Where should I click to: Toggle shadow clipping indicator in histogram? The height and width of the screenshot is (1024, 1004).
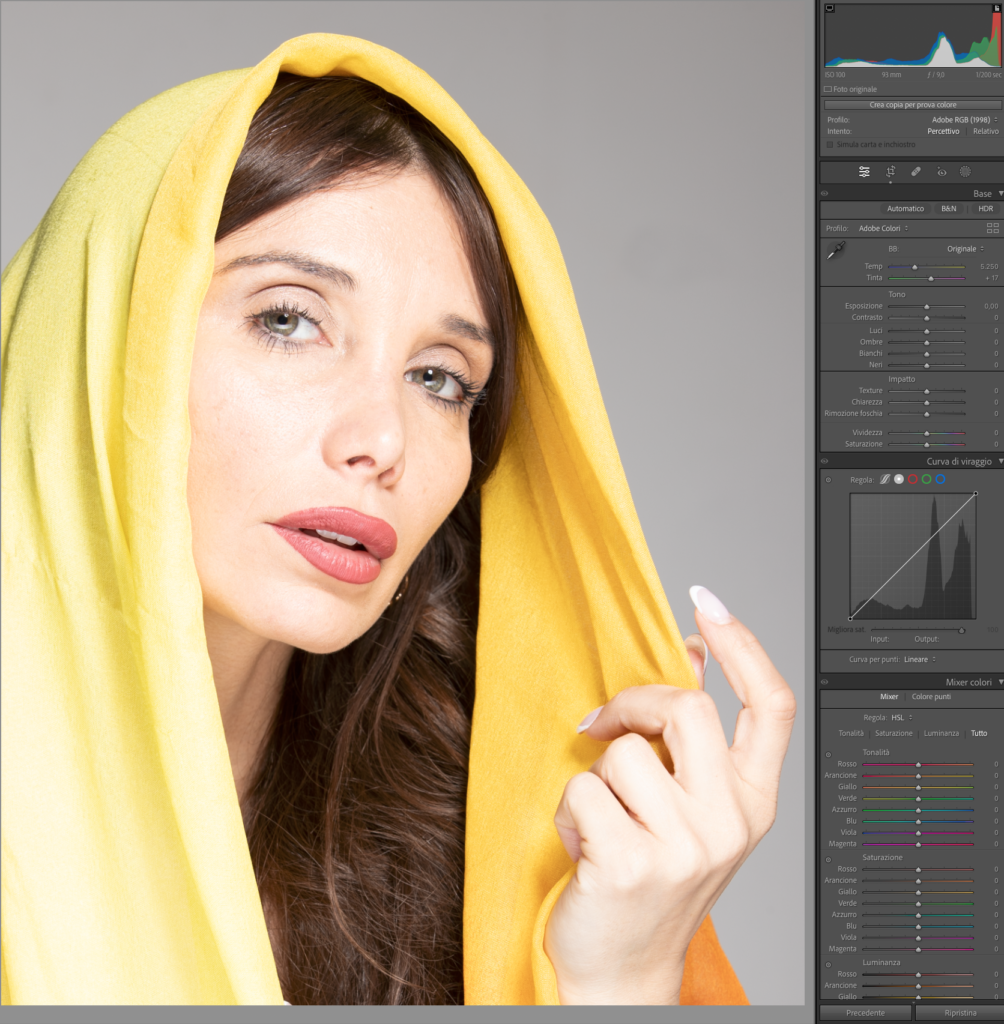pyautogui.click(x=830, y=8)
